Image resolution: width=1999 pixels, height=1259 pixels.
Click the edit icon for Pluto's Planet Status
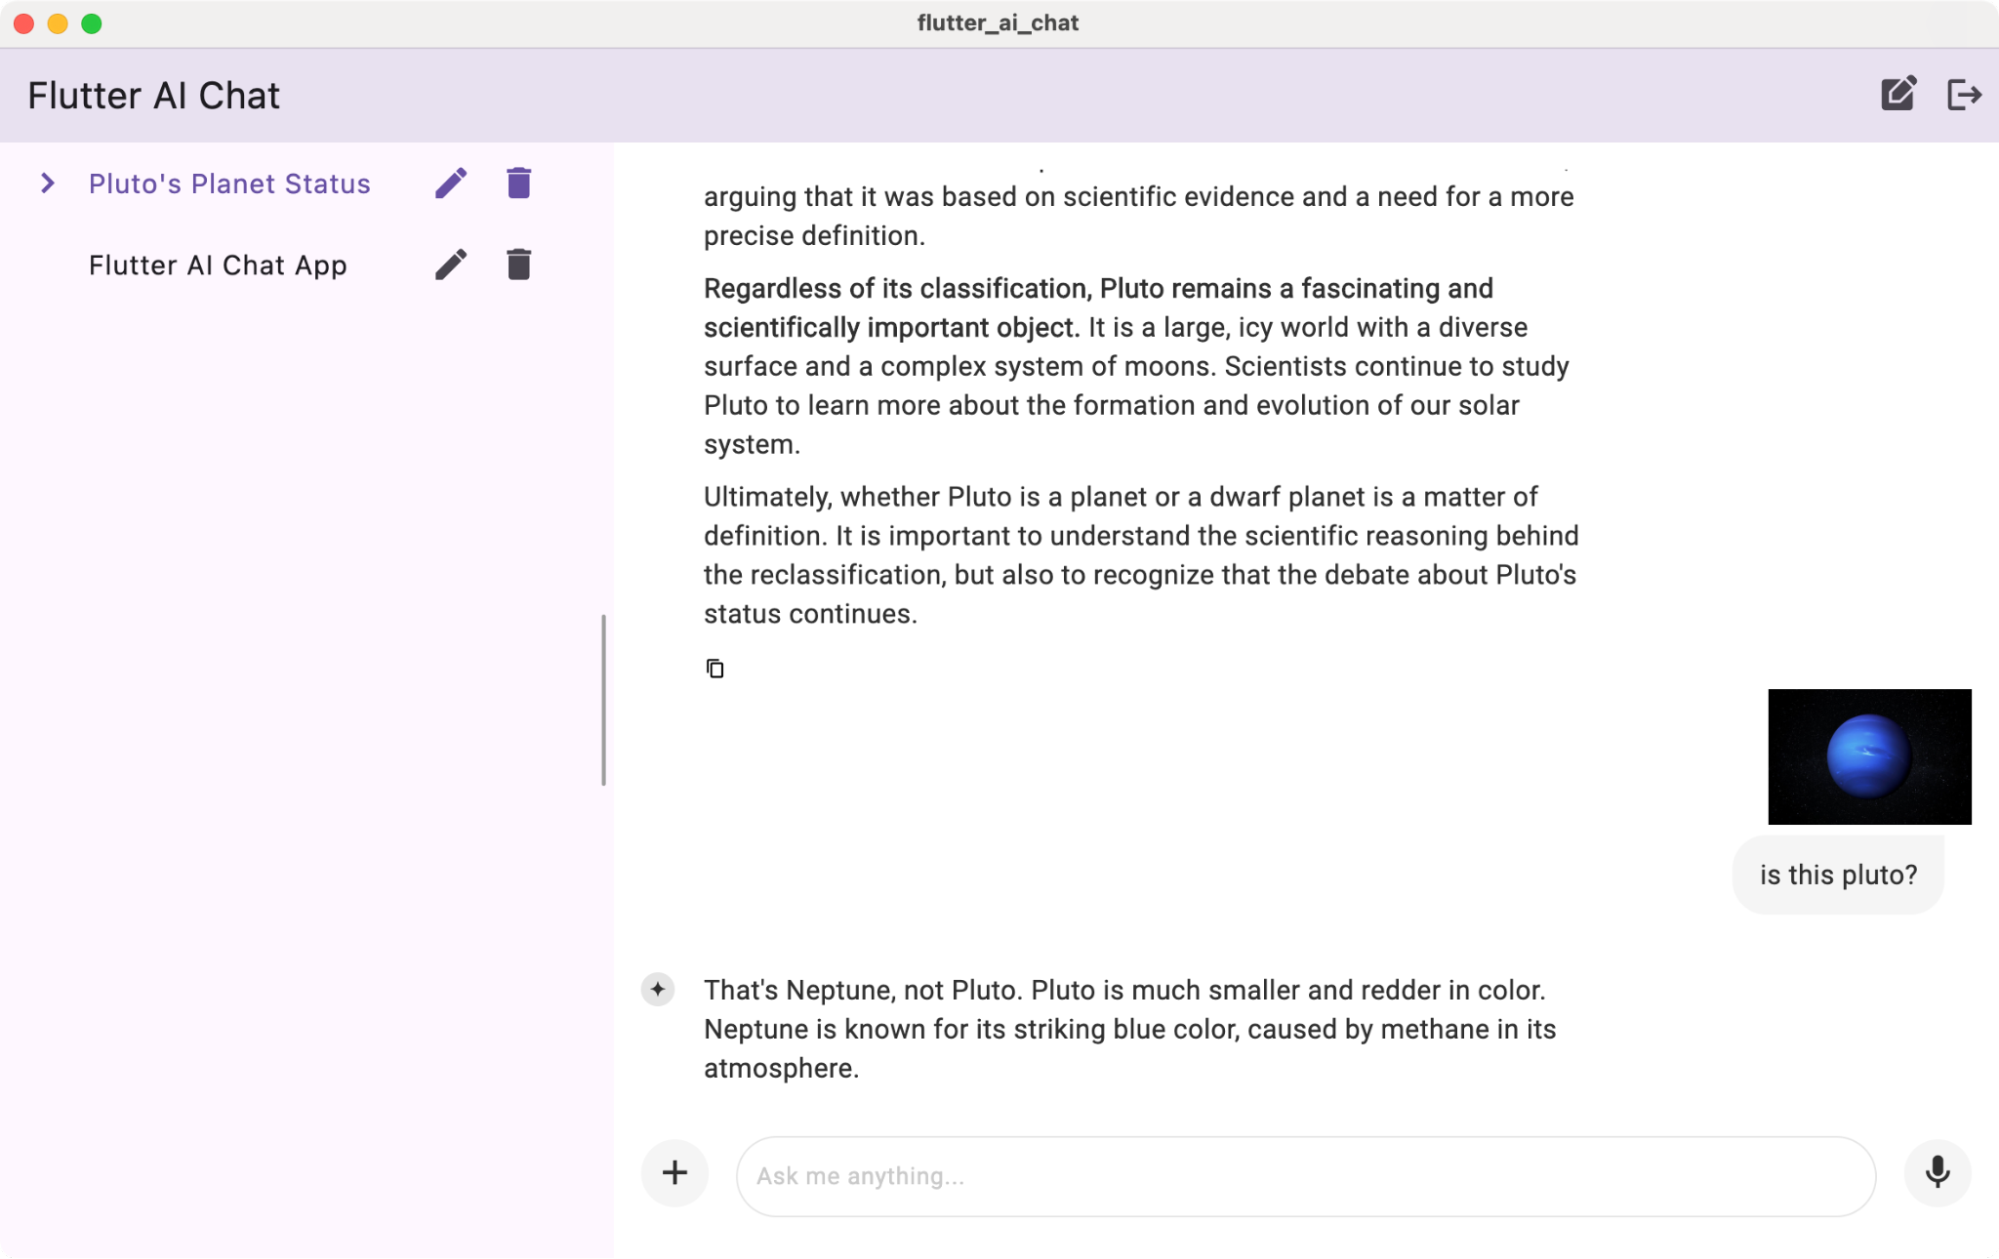(x=453, y=183)
